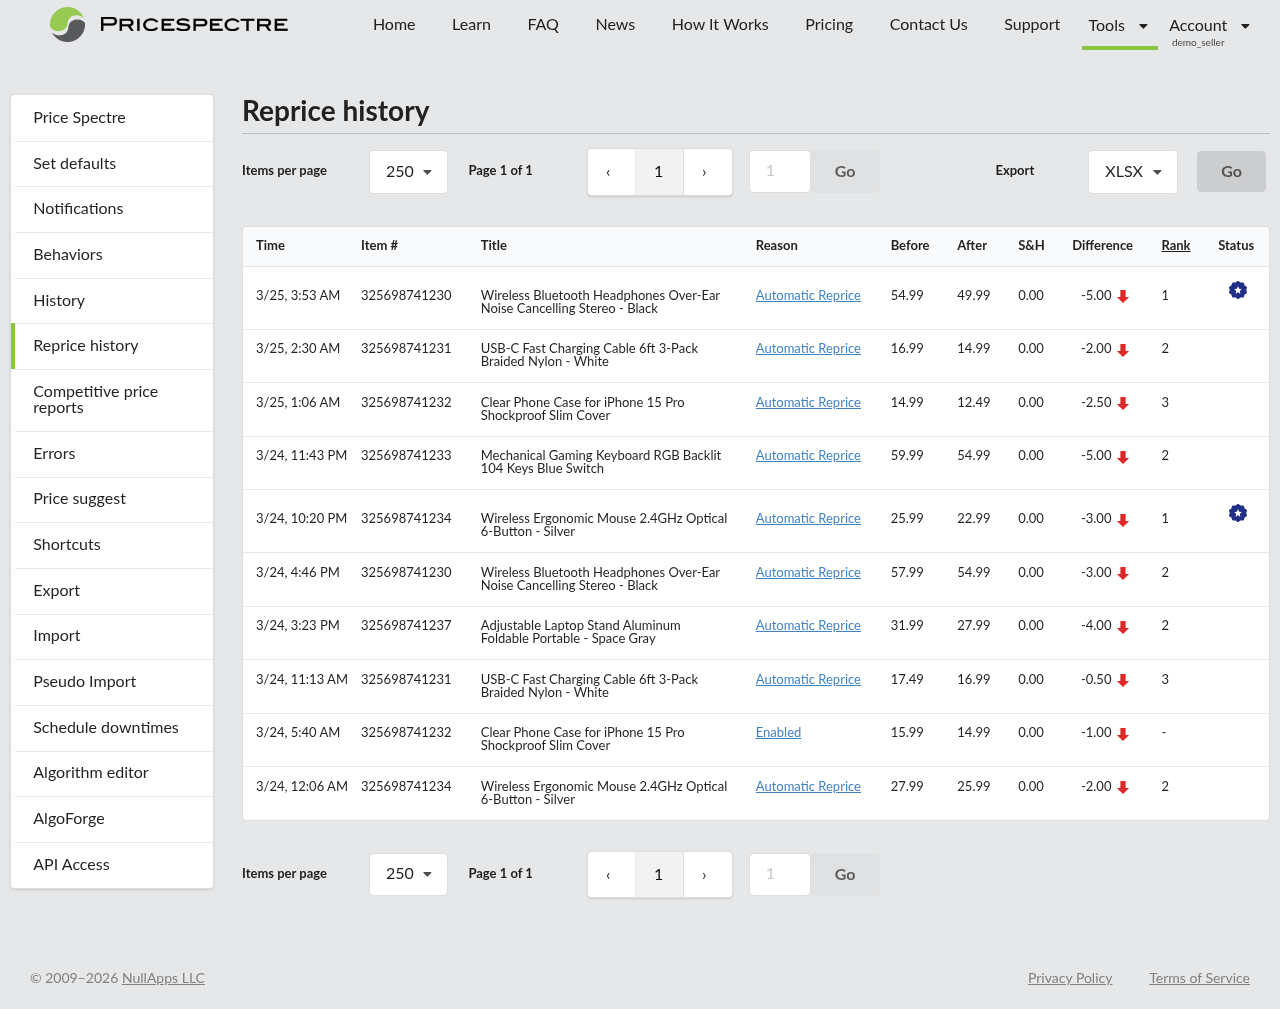This screenshot has width=1280, height=1009.
Task: Open the items per page dropdown showing 250
Action: coord(408,171)
